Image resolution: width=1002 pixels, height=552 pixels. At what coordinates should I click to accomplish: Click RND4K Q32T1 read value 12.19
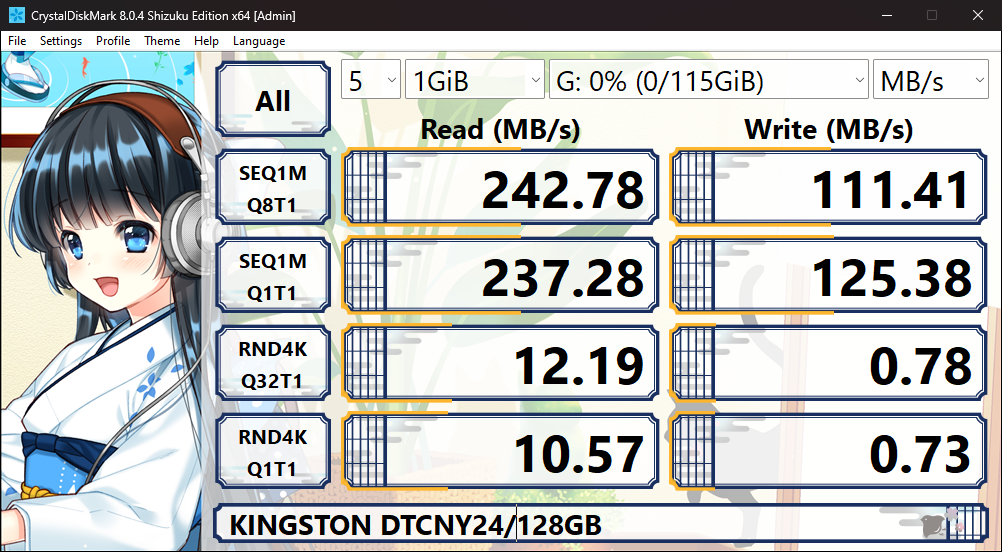pos(500,364)
